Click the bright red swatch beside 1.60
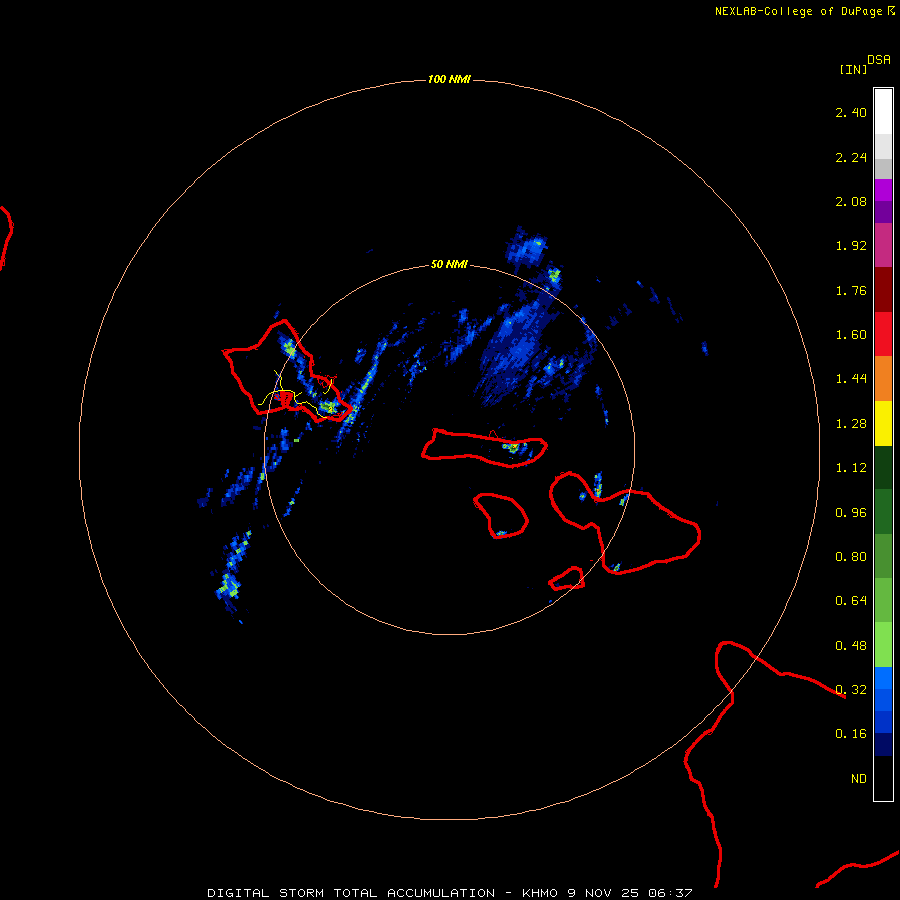Image resolution: width=900 pixels, height=900 pixels. point(883,335)
